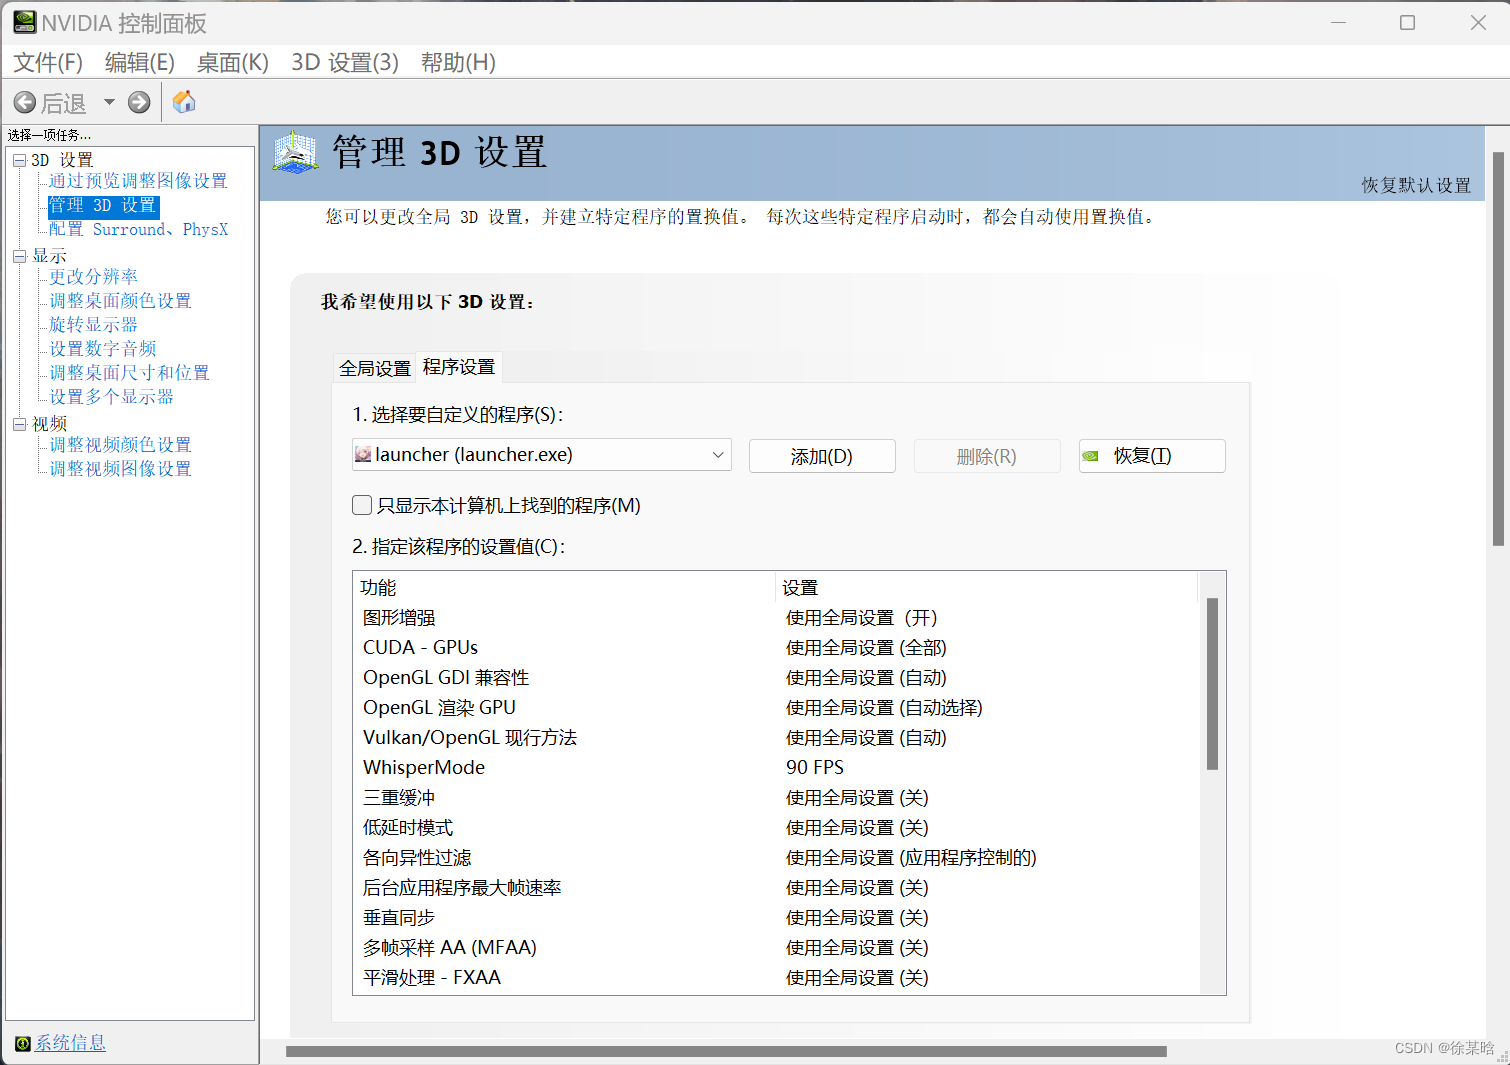Click the settings list vertical scrollbar thumb
1510x1065 pixels.
1212,684
